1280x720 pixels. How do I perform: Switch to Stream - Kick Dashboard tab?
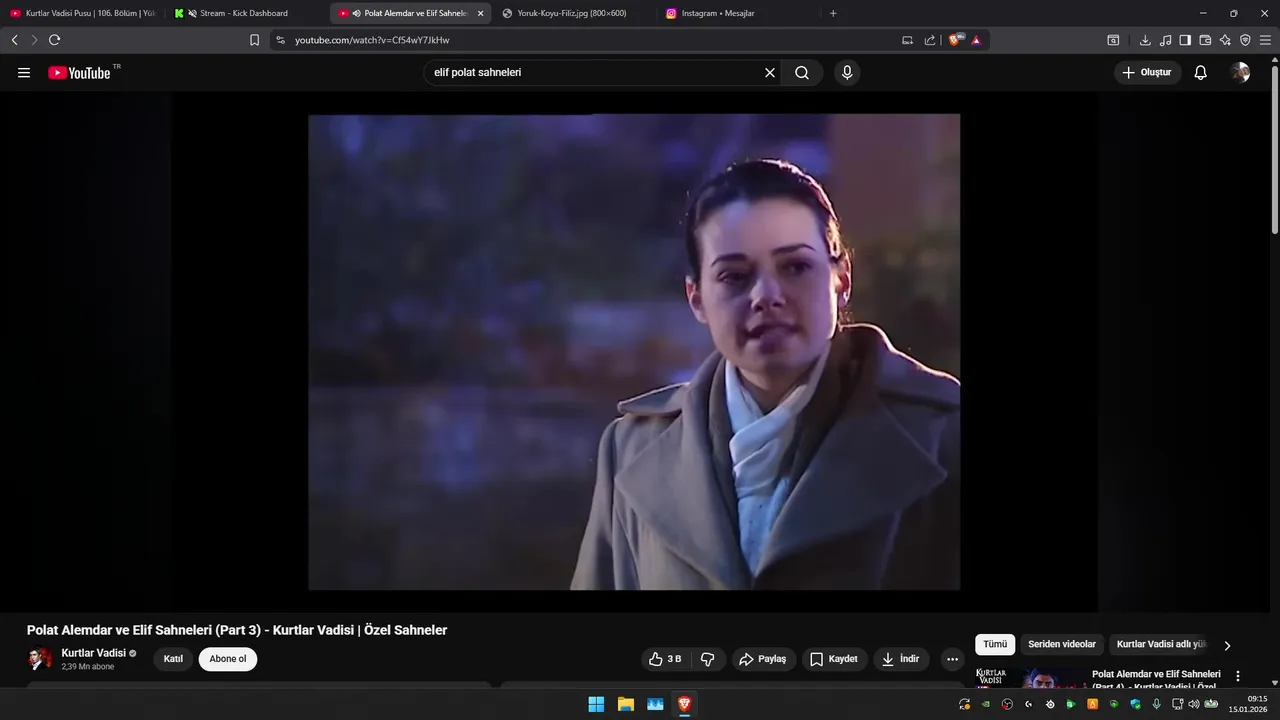tap(247, 13)
